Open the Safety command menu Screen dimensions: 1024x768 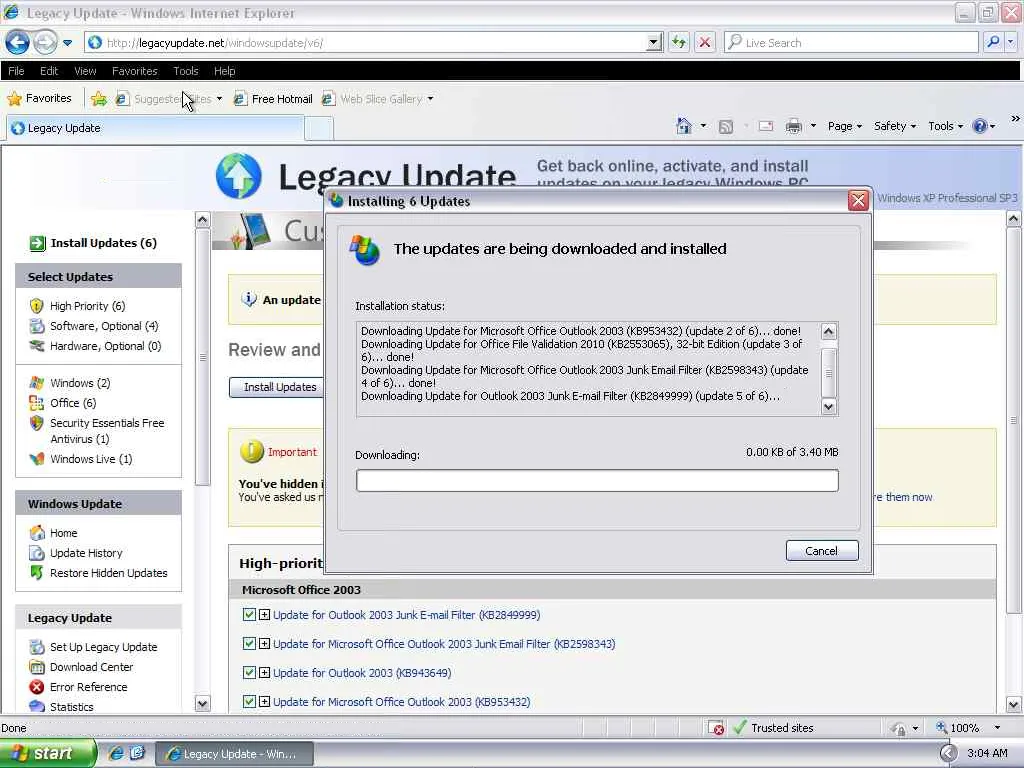click(895, 126)
